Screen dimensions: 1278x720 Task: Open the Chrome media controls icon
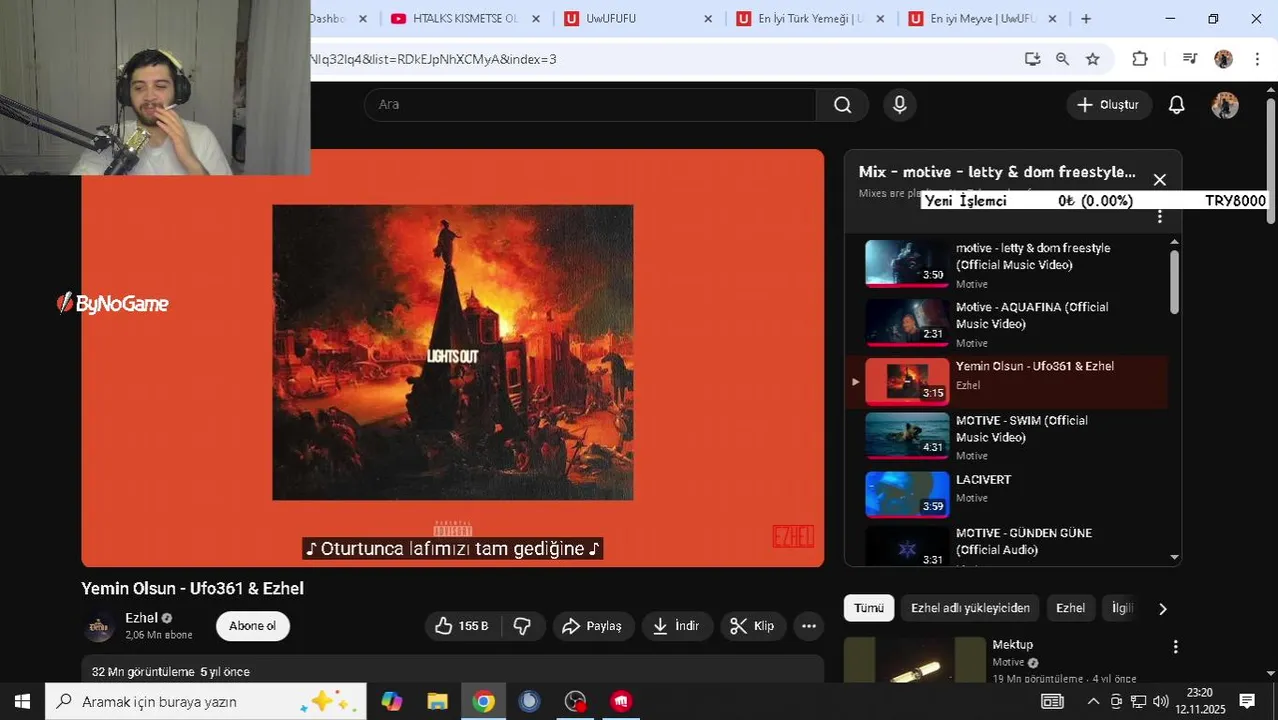1190,59
